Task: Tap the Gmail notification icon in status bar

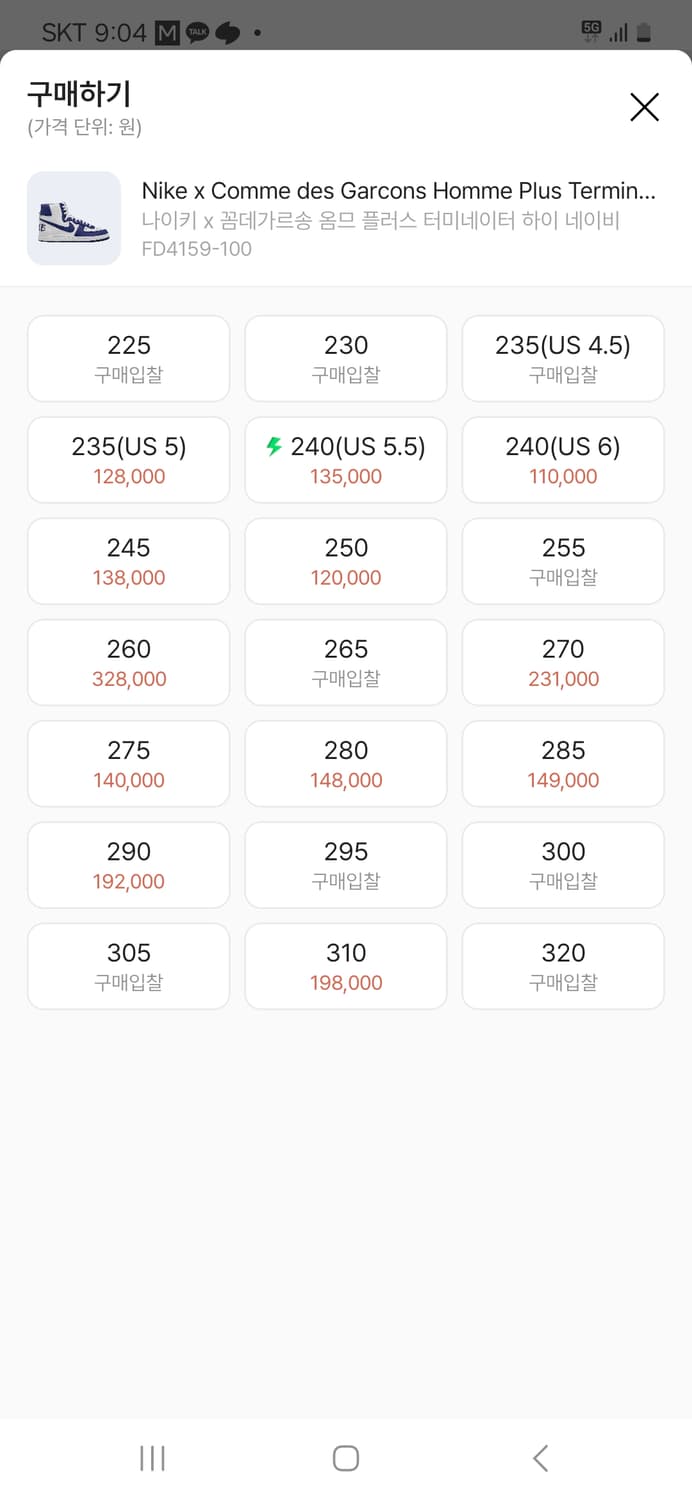Action: [x=167, y=33]
